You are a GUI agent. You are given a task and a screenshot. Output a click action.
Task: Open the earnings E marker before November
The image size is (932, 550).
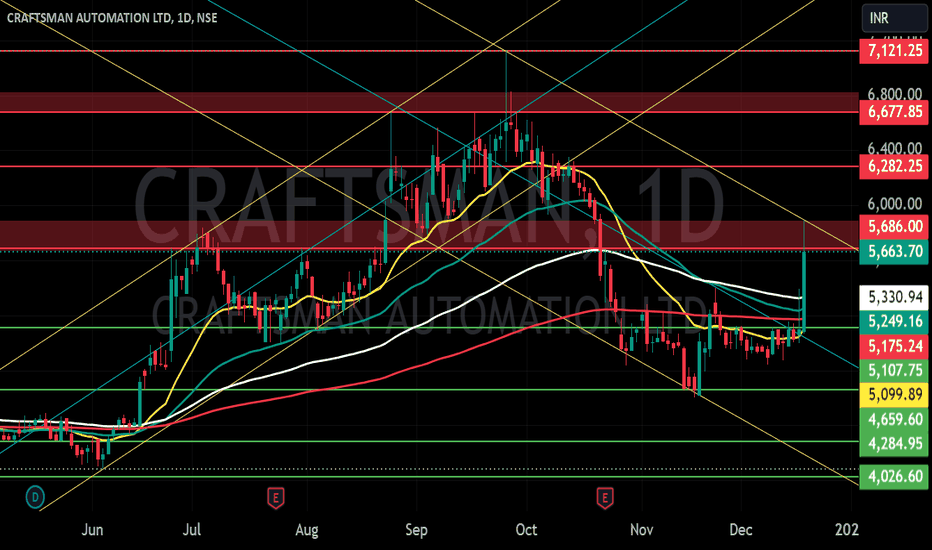(605, 498)
